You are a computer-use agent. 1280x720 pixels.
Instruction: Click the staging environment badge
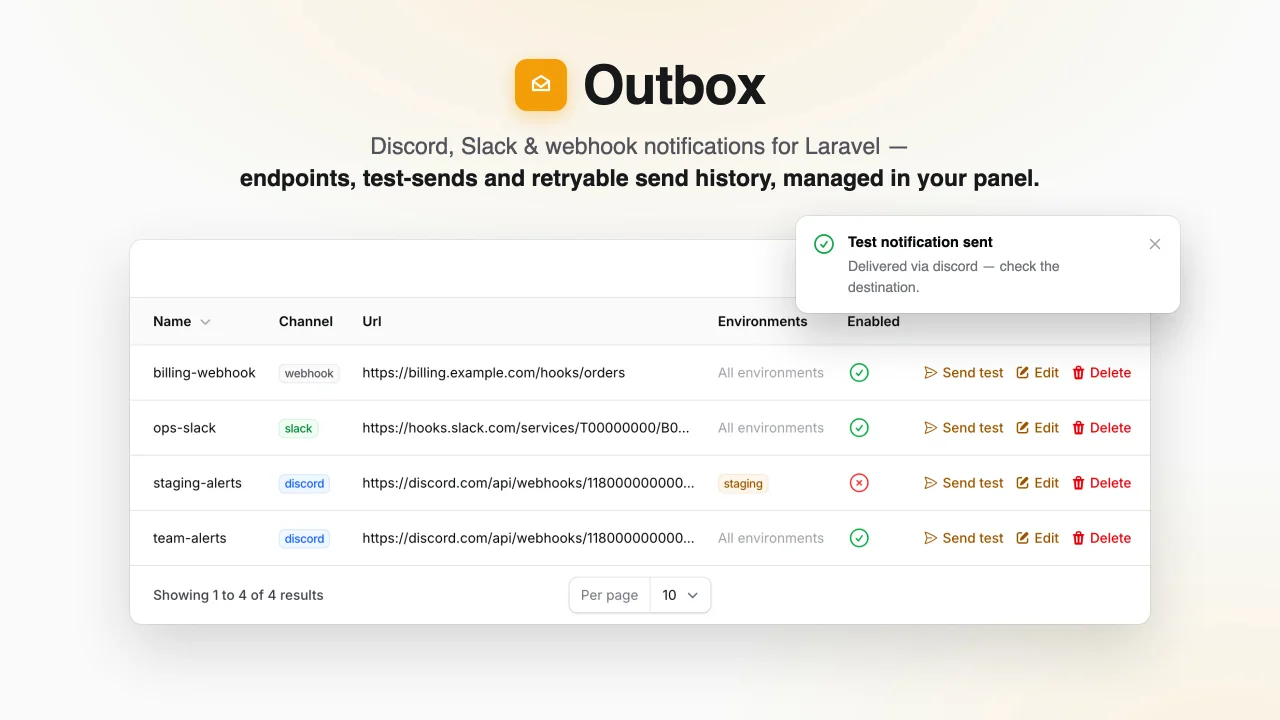click(743, 483)
